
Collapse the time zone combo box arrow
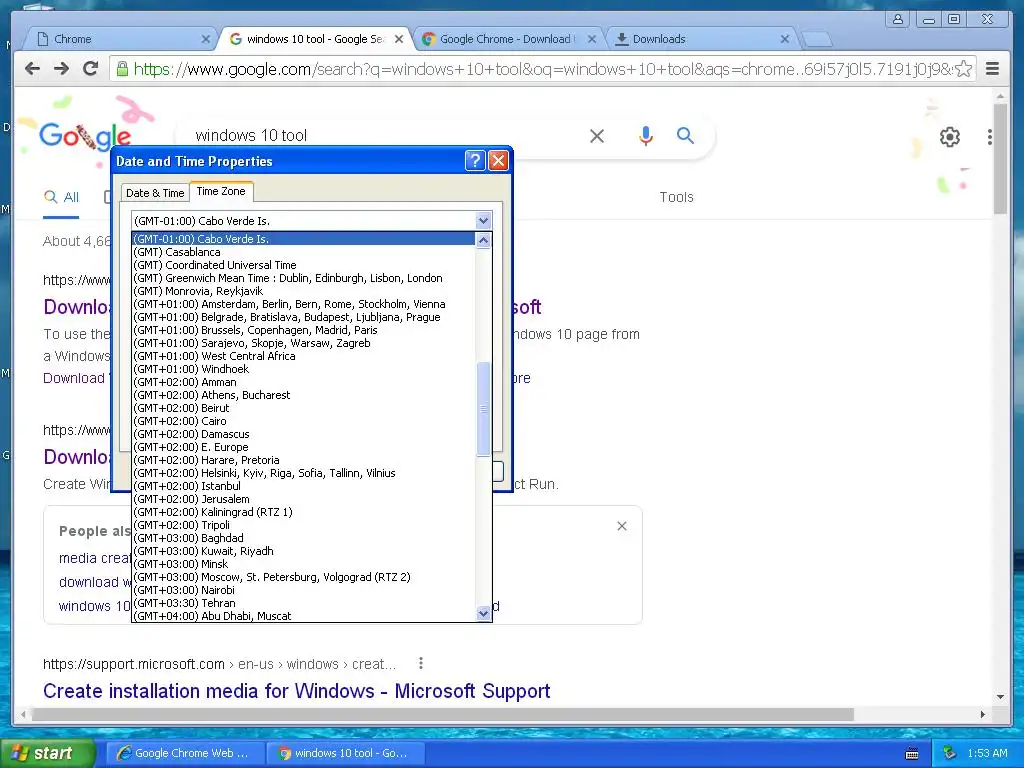pos(483,221)
